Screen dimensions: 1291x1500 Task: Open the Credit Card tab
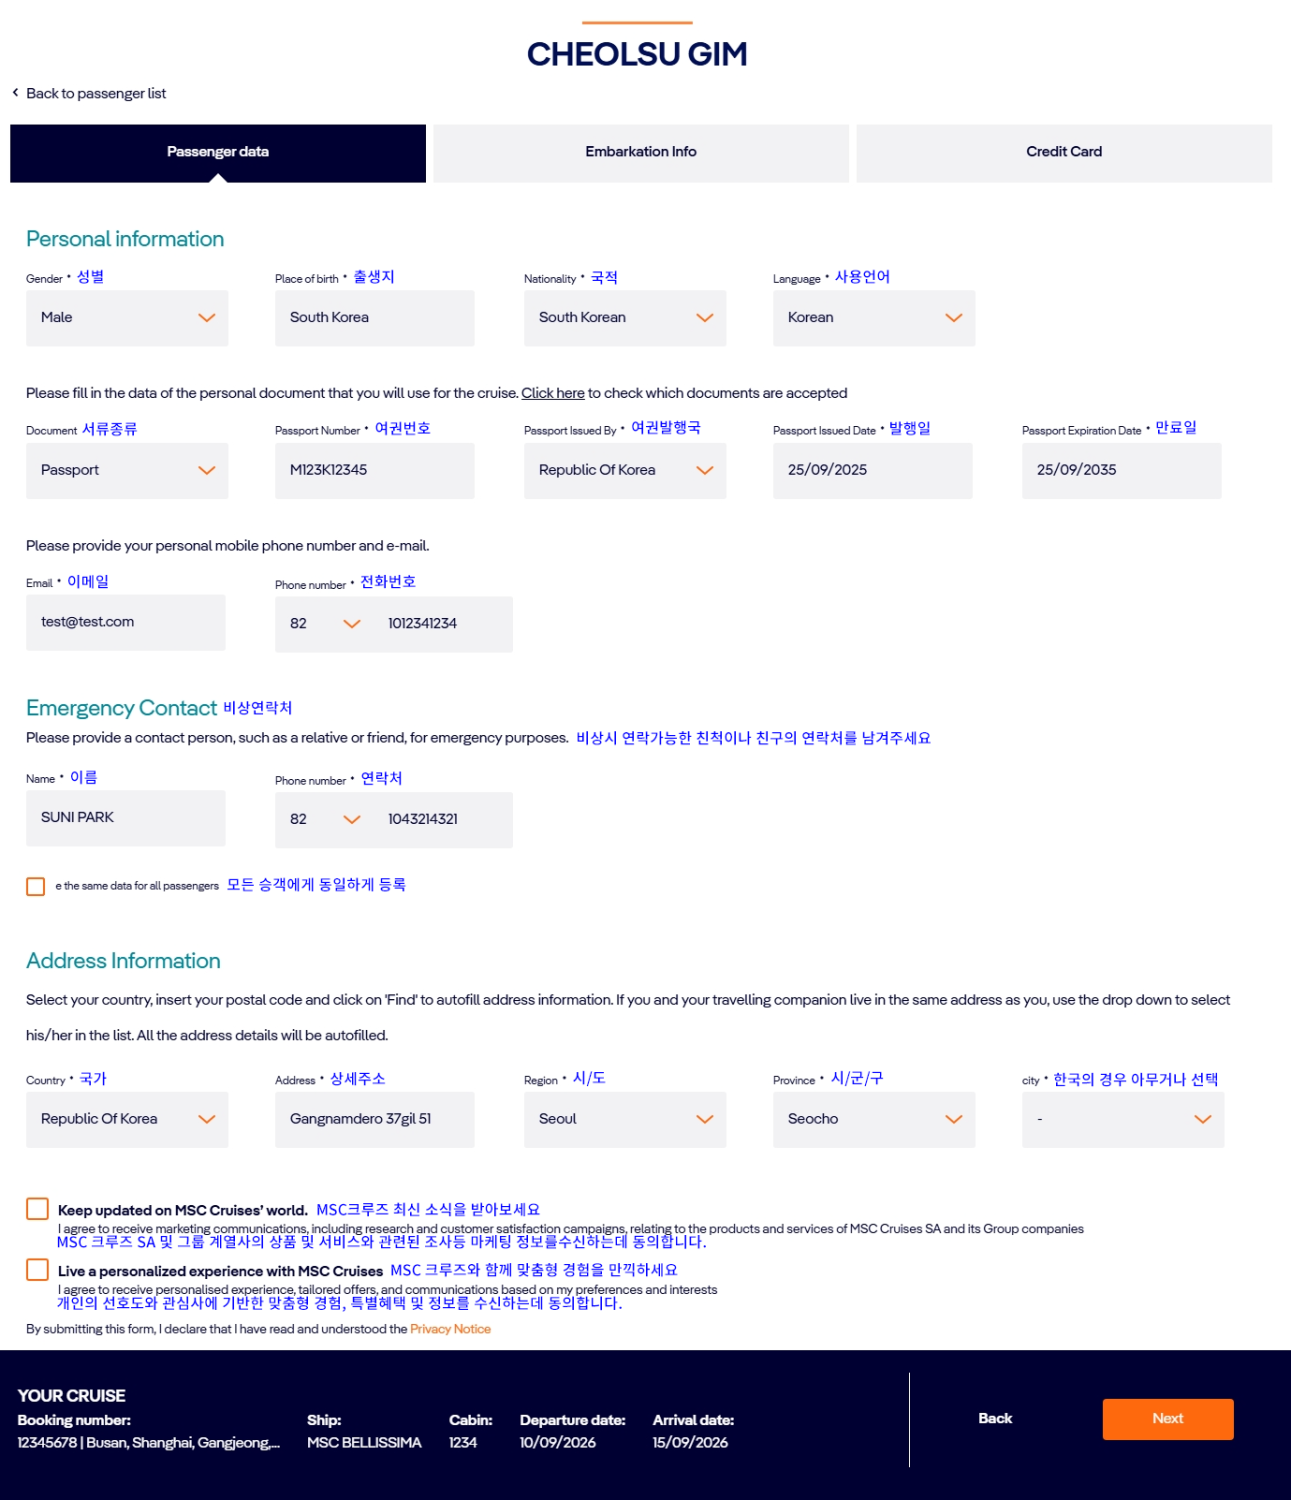[1064, 152]
